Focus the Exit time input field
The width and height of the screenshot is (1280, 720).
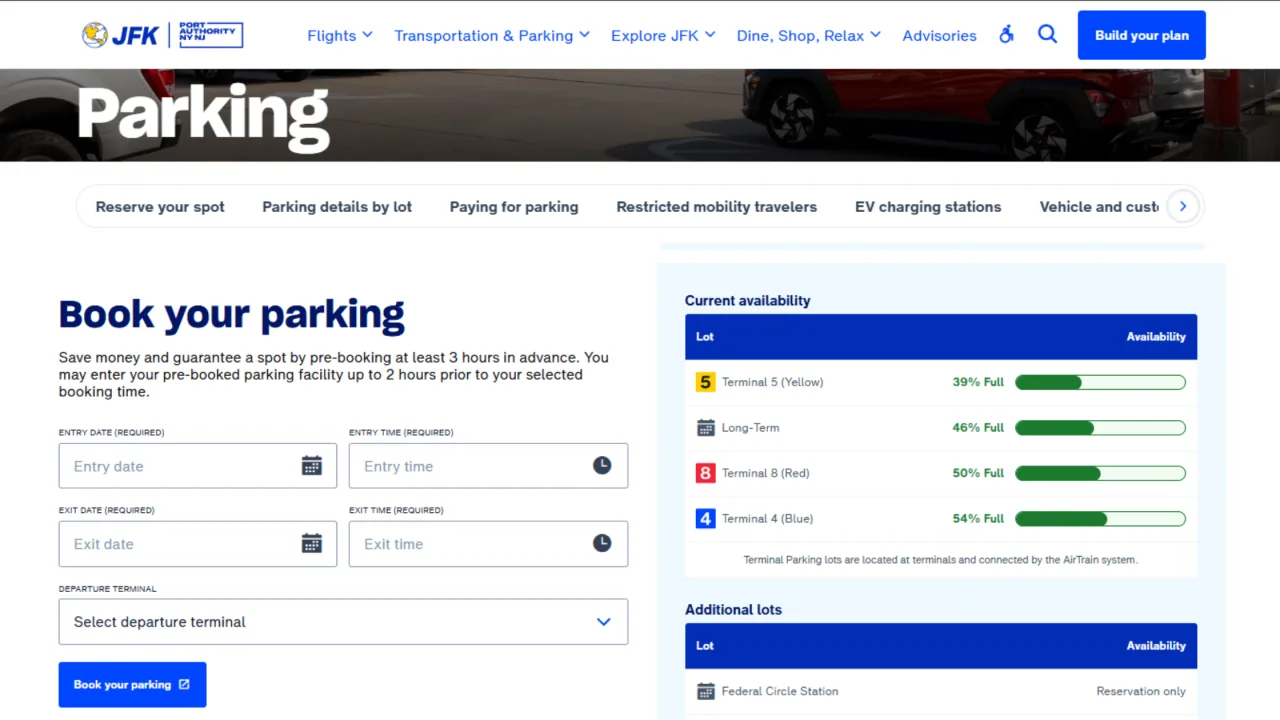pos(488,544)
